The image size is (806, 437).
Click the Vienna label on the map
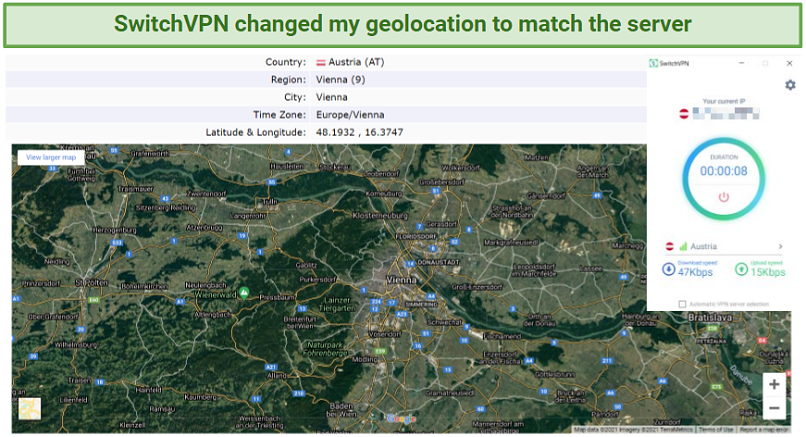pyautogui.click(x=401, y=280)
